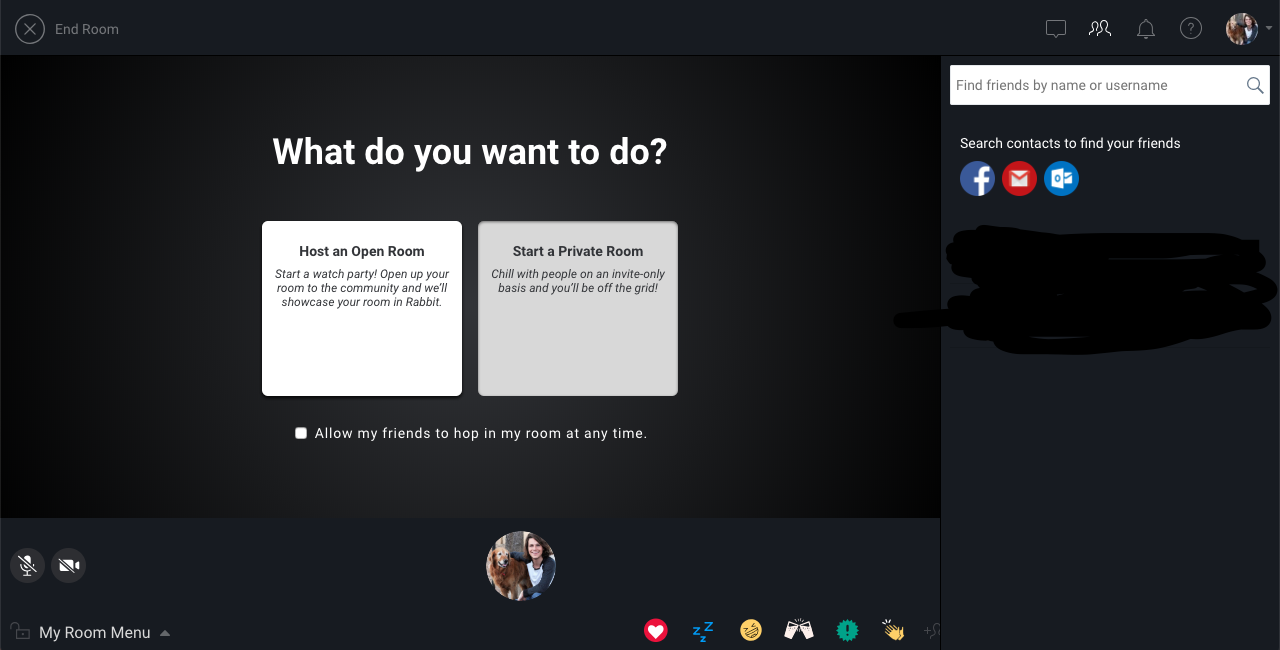Screen dimensions: 1280x650
Task: Check Allow my friends to hop in
Action: coord(301,433)
